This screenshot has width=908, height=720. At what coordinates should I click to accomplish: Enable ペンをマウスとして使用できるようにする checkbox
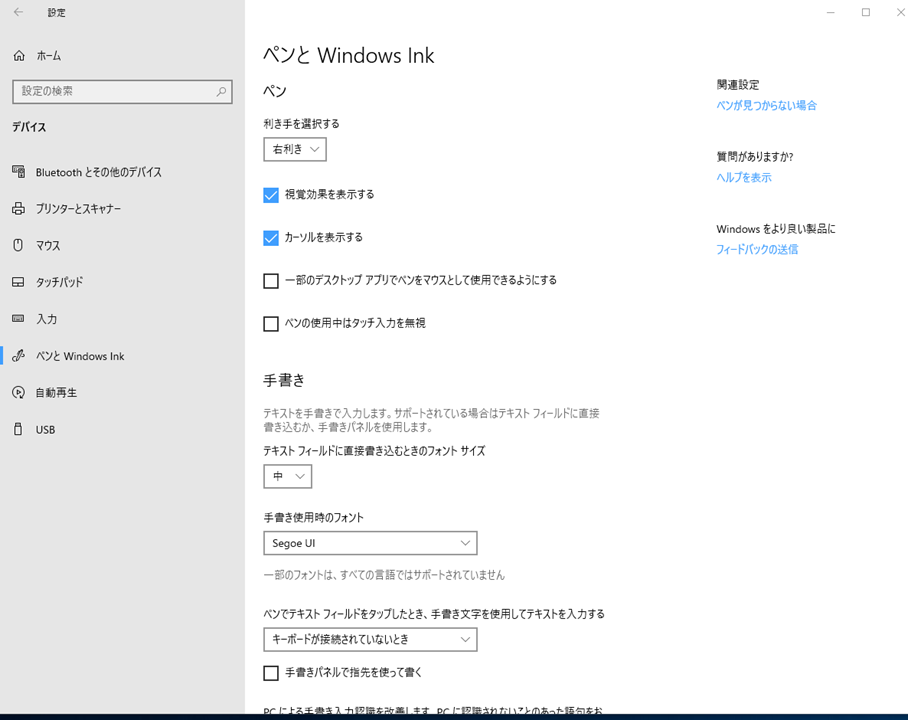[271, 281]
